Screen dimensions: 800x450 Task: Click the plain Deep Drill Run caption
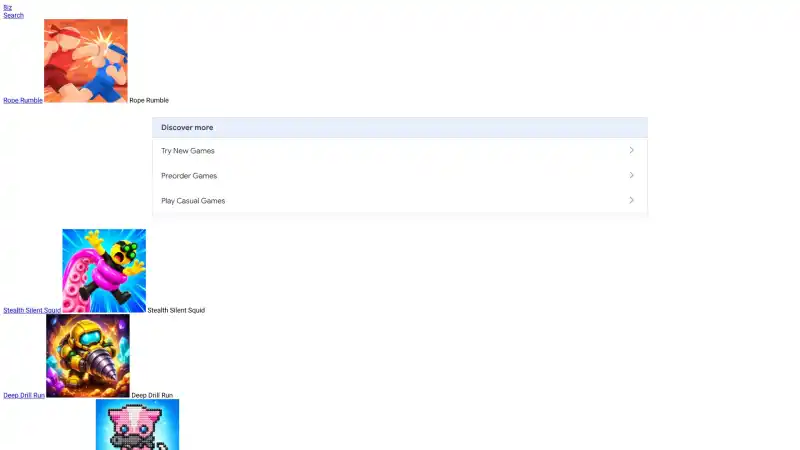pos(152,395)
